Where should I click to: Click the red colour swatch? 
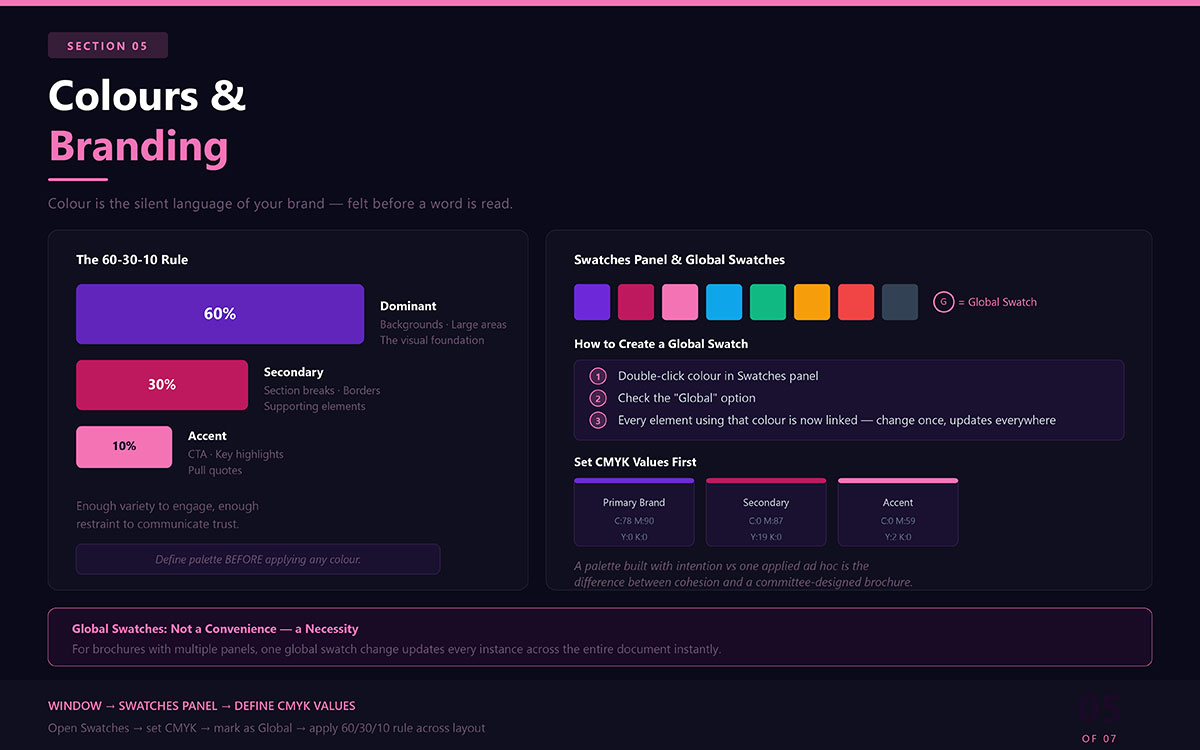coord(856,302)
